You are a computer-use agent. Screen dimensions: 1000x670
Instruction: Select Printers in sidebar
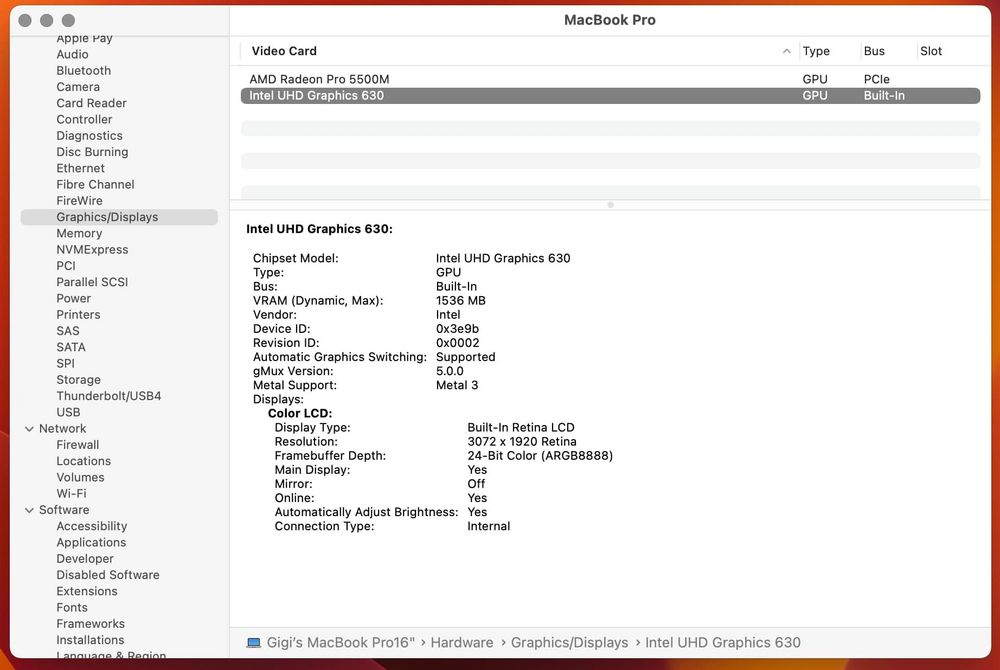(78, 314)
